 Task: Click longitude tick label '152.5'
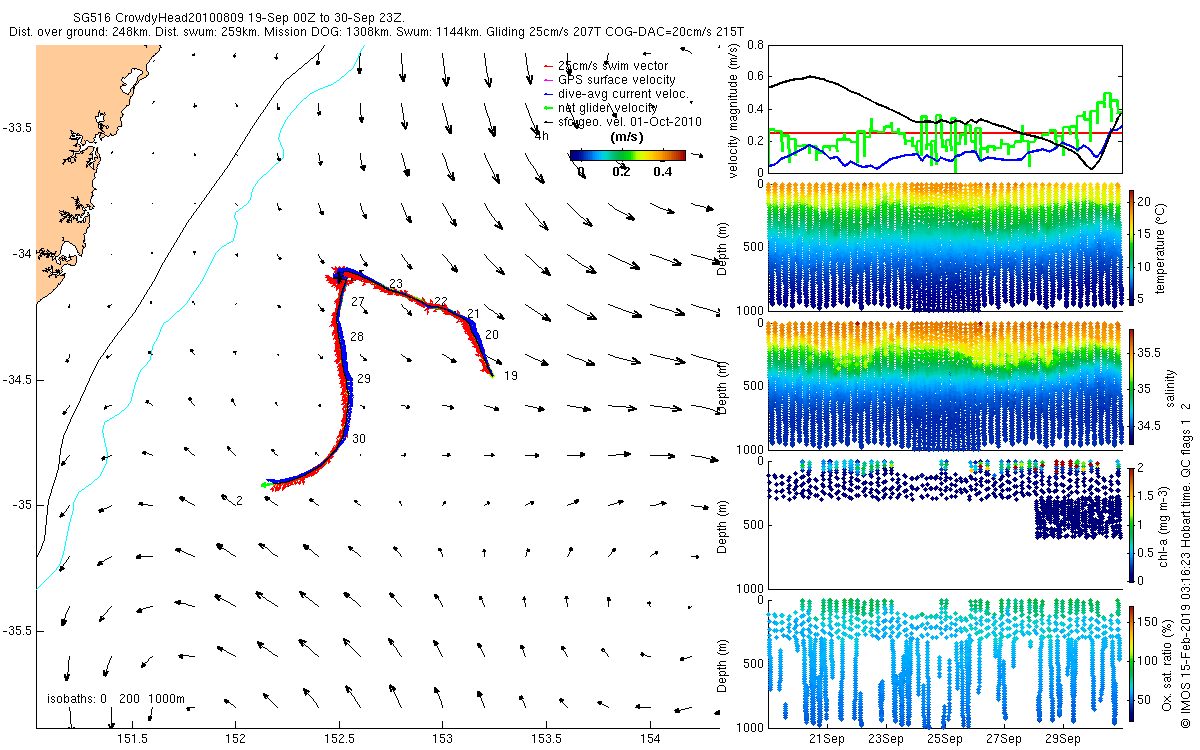(x=339, y=739)
